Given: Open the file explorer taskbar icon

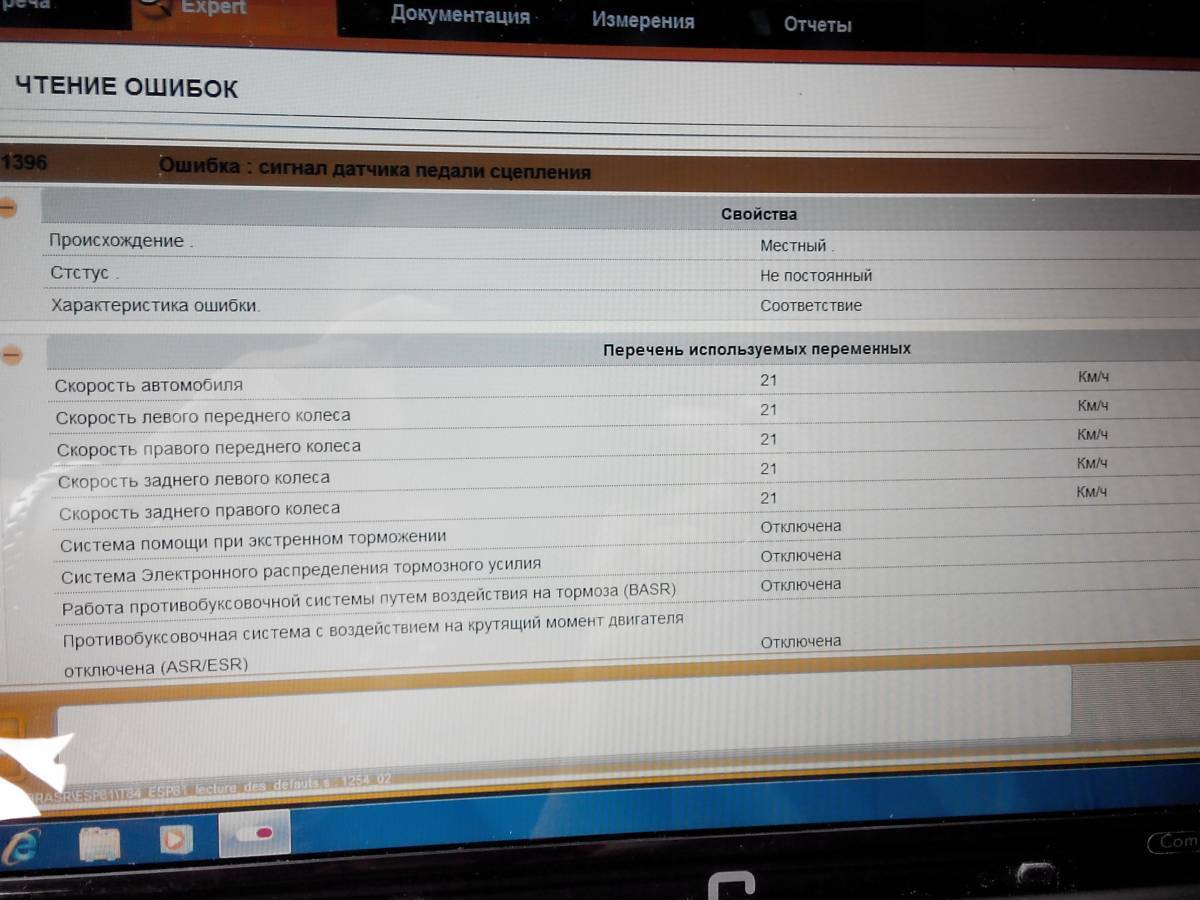Looking at the screenshot, I should tap(99, 843).
